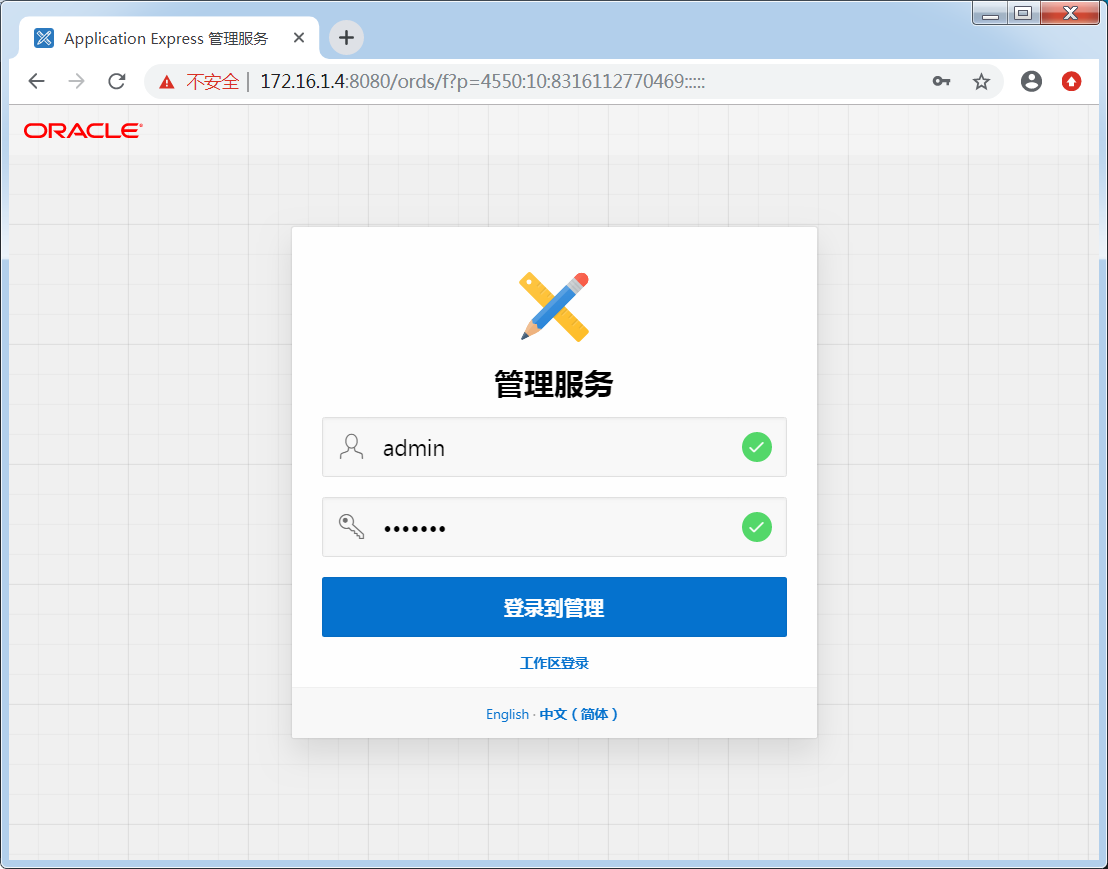Click the green checkmark beside admin
Image resolution: width=1108 pixels, height=869 pixels.
pos(757,447)
